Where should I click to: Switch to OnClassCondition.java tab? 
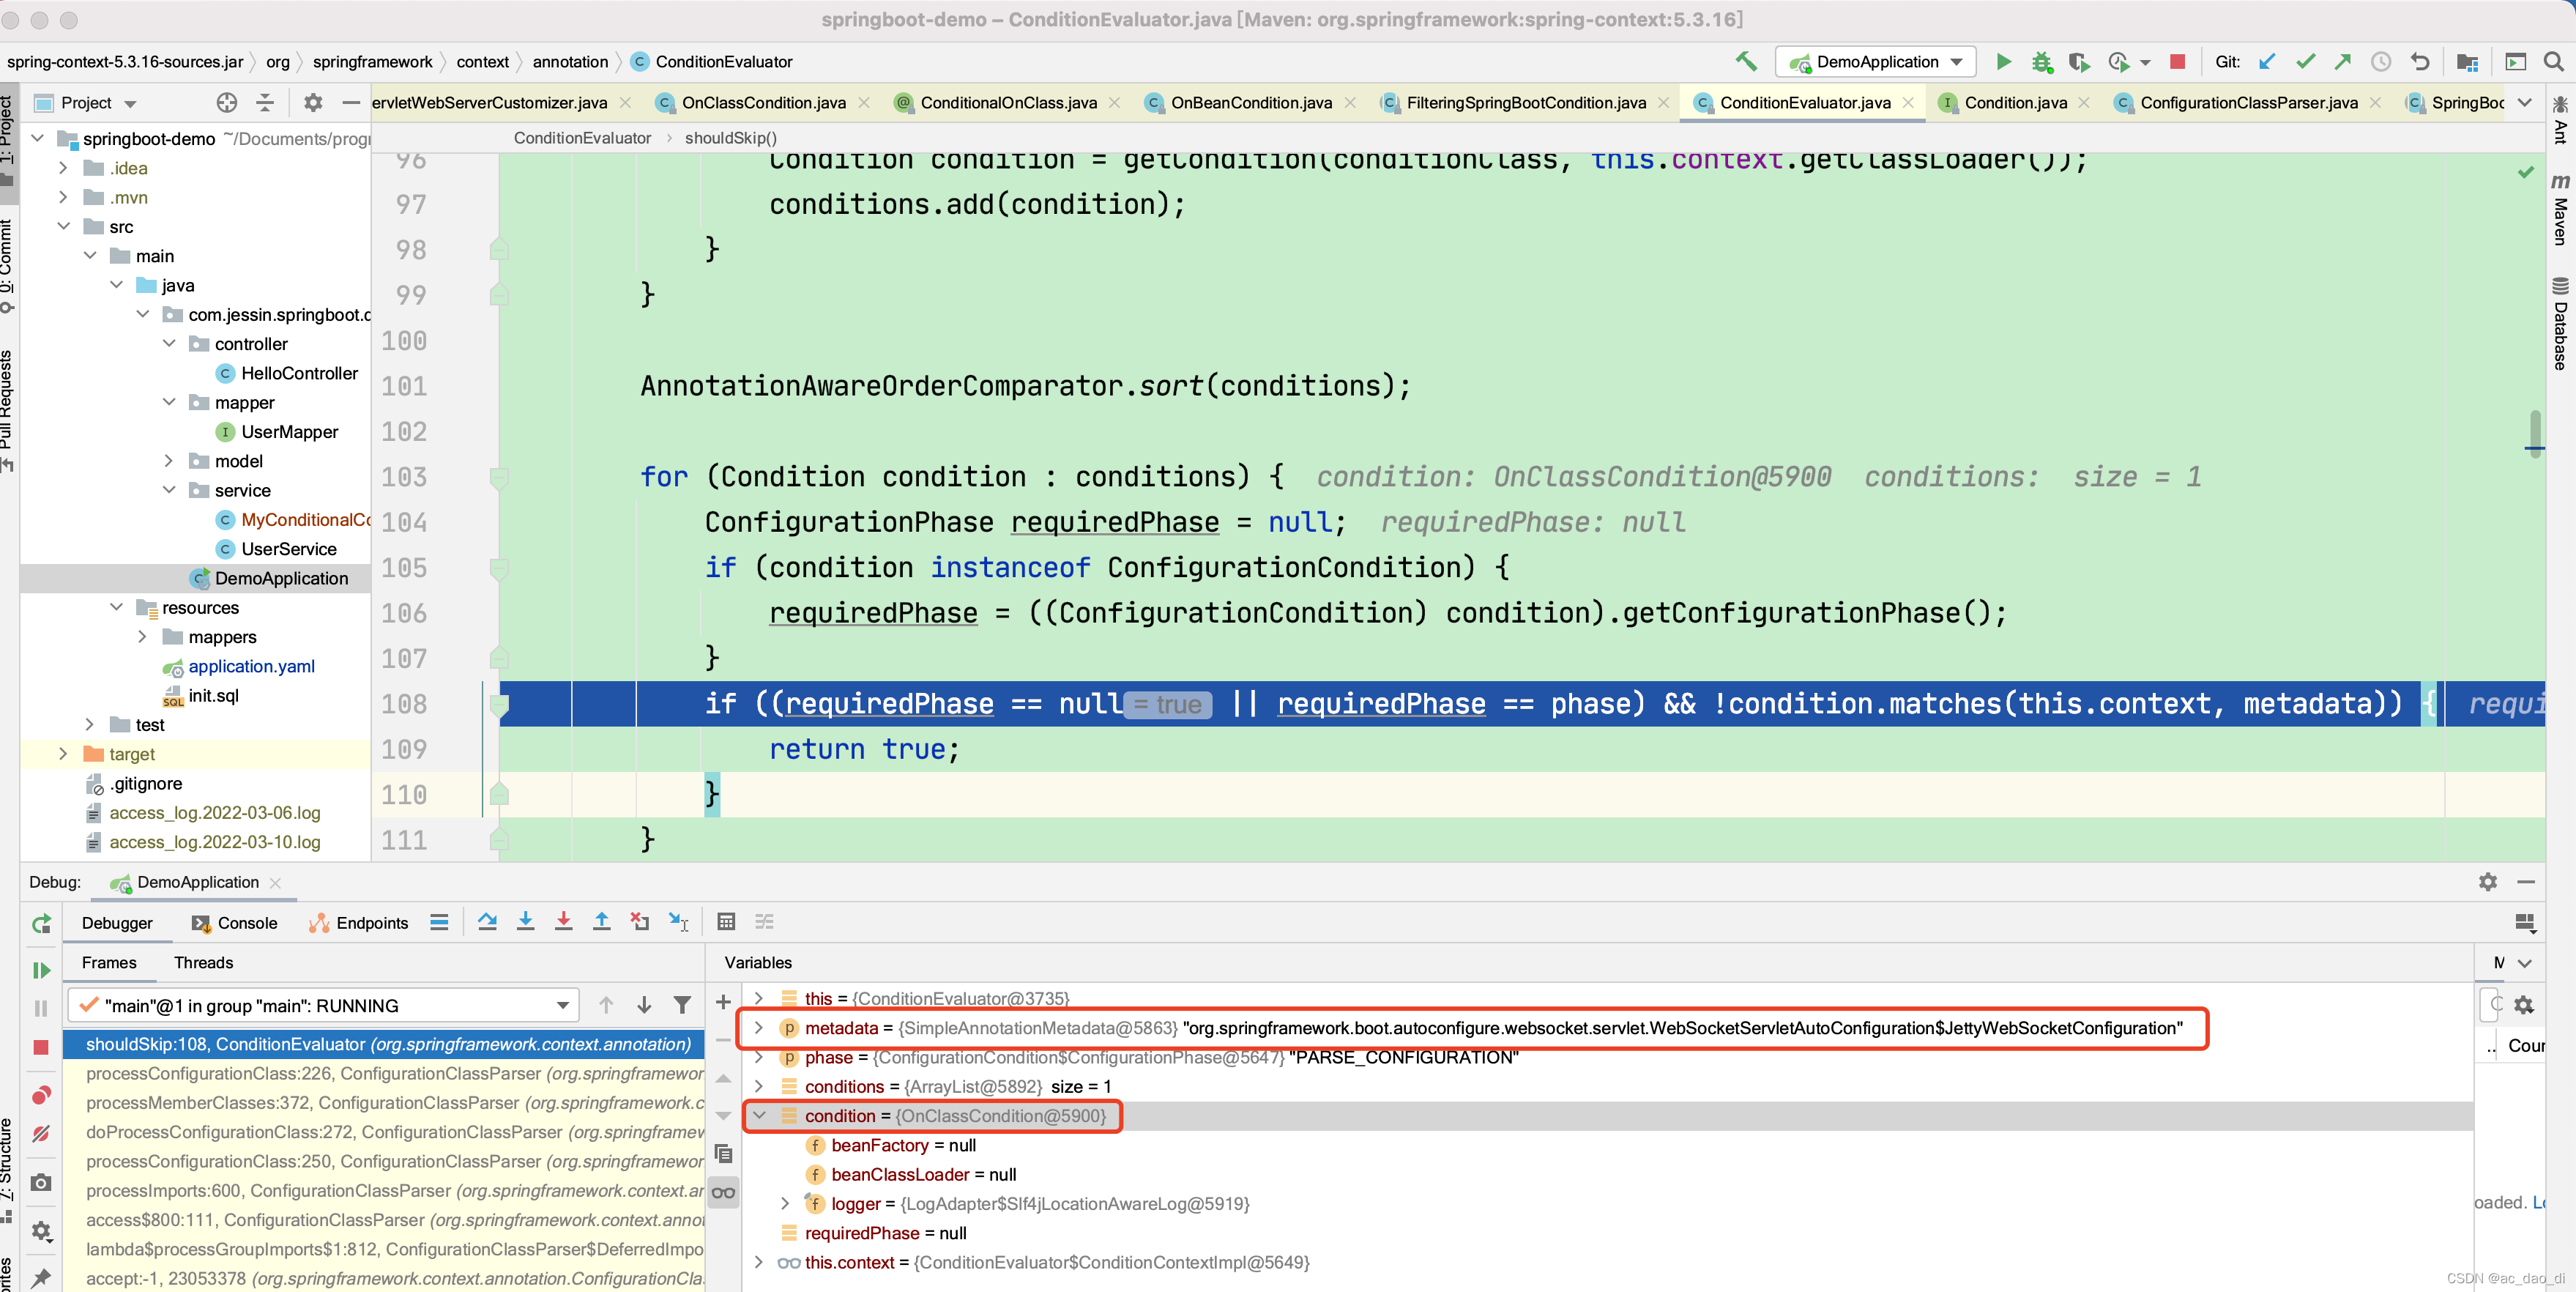coord(763,103)
